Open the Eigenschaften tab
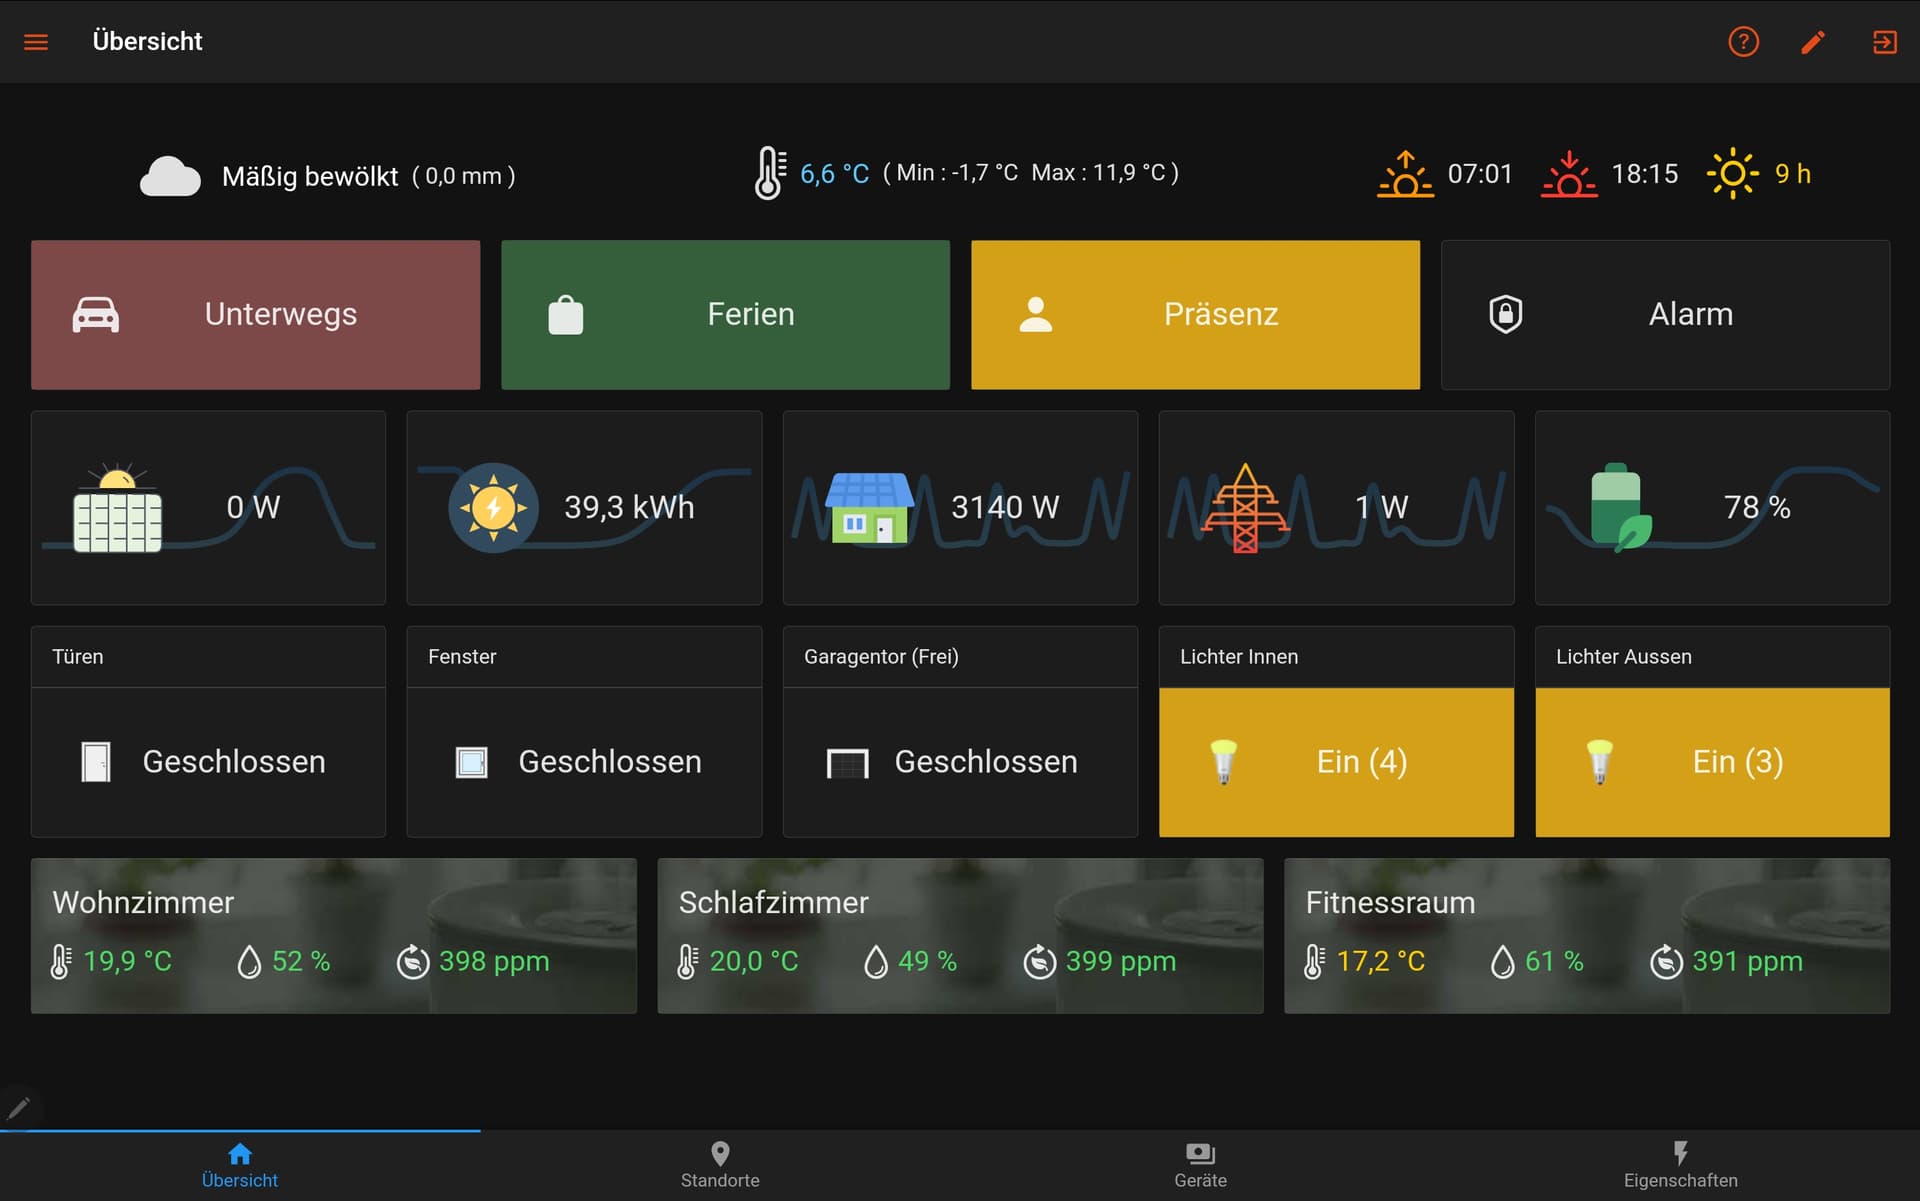The height and width of the screenshot is (1201, 1920). pos(1680,1165)
